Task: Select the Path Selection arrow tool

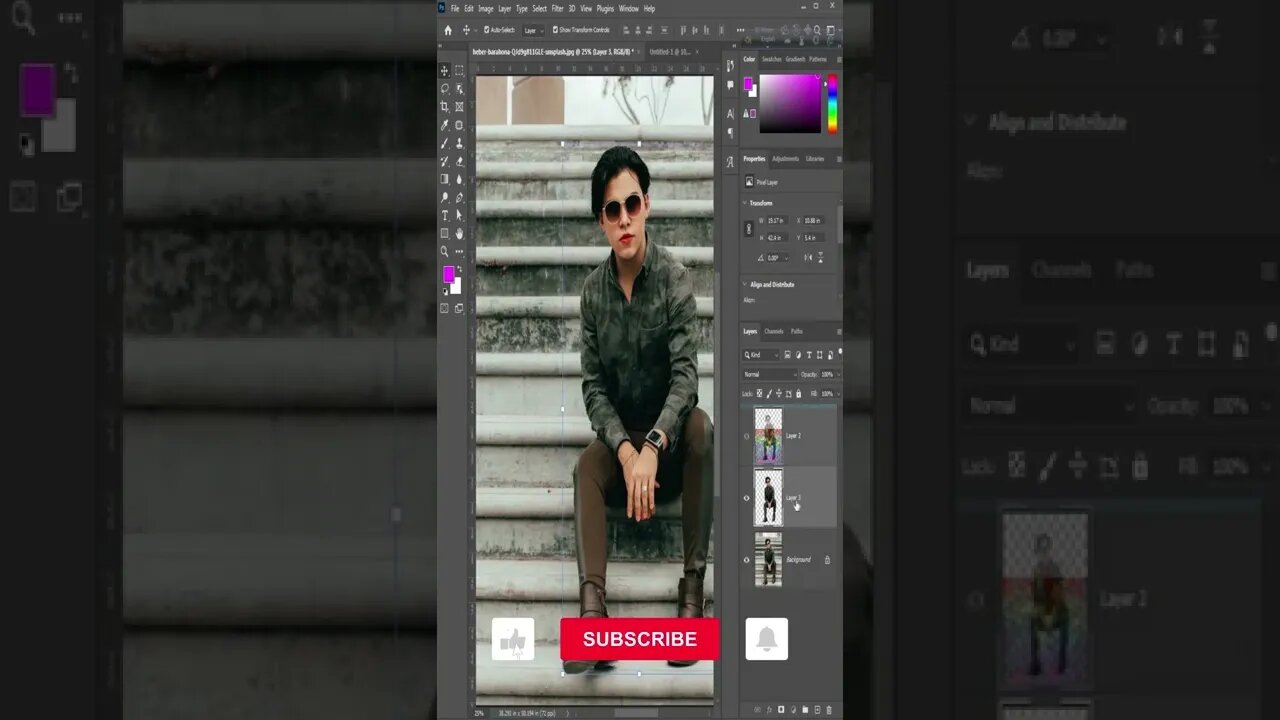Action: point(459,215)
